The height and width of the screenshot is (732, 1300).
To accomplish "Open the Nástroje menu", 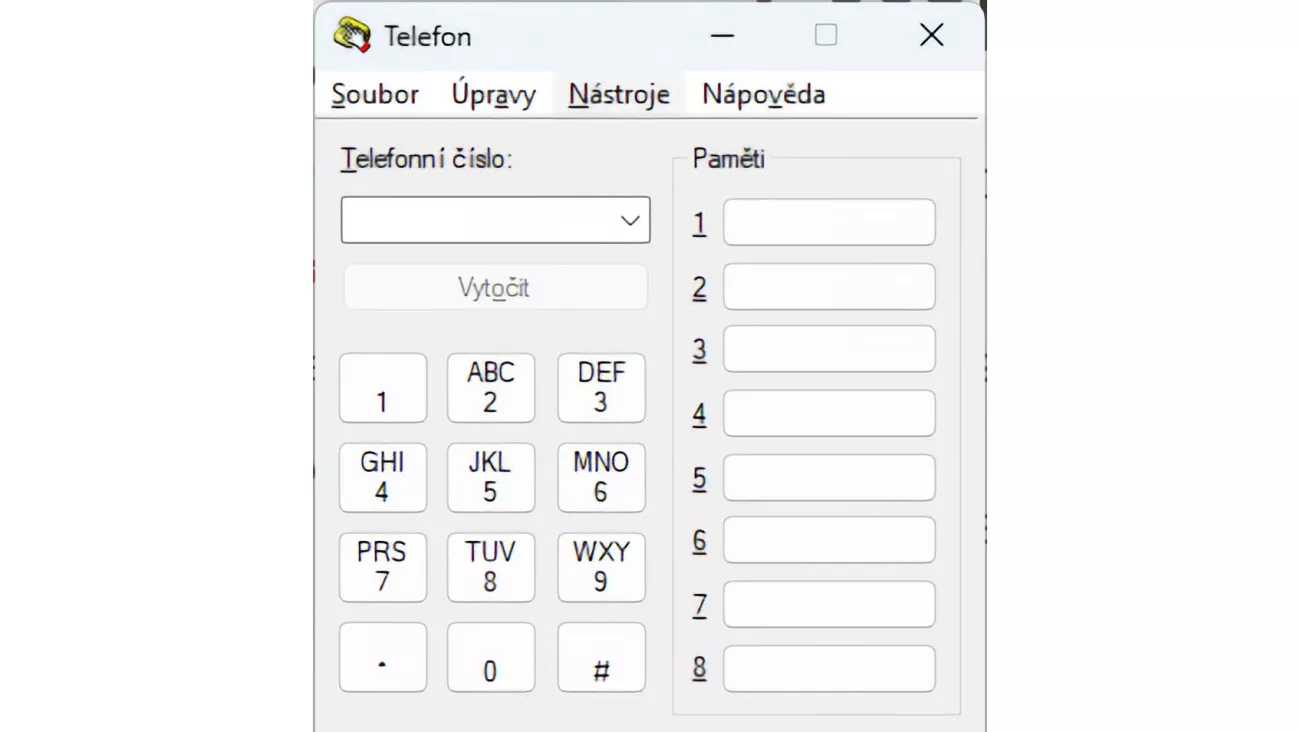I will point(619,95).
